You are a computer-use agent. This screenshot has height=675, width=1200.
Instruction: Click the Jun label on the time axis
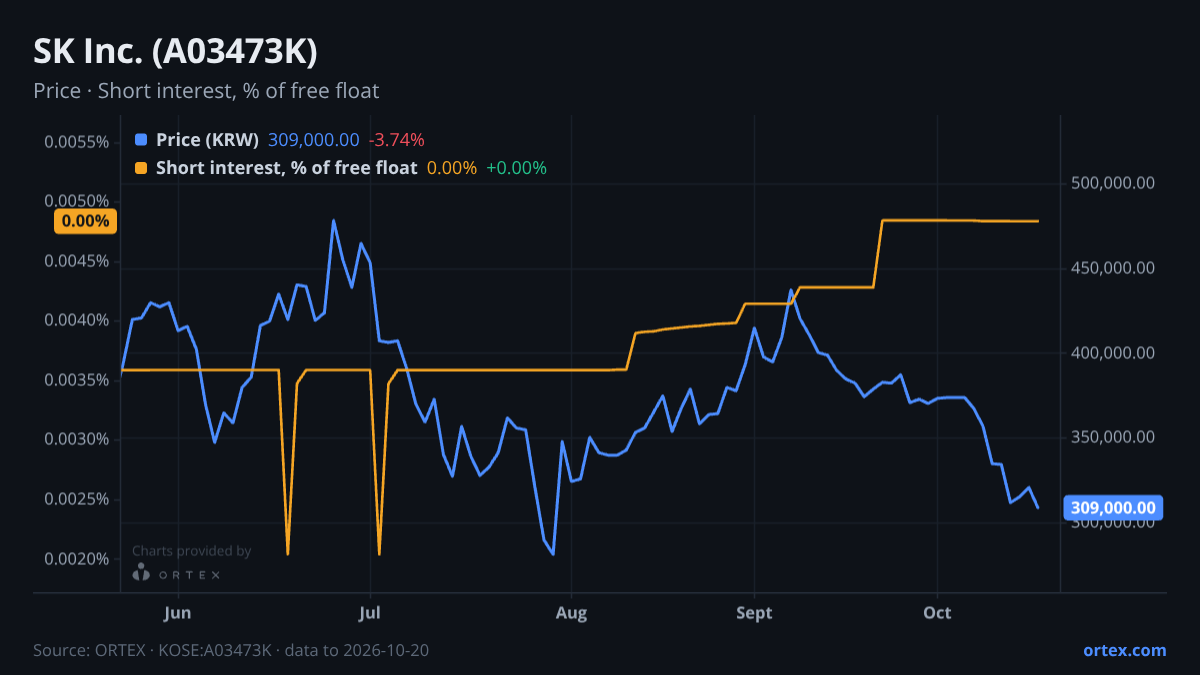click(x=177, y=613)
